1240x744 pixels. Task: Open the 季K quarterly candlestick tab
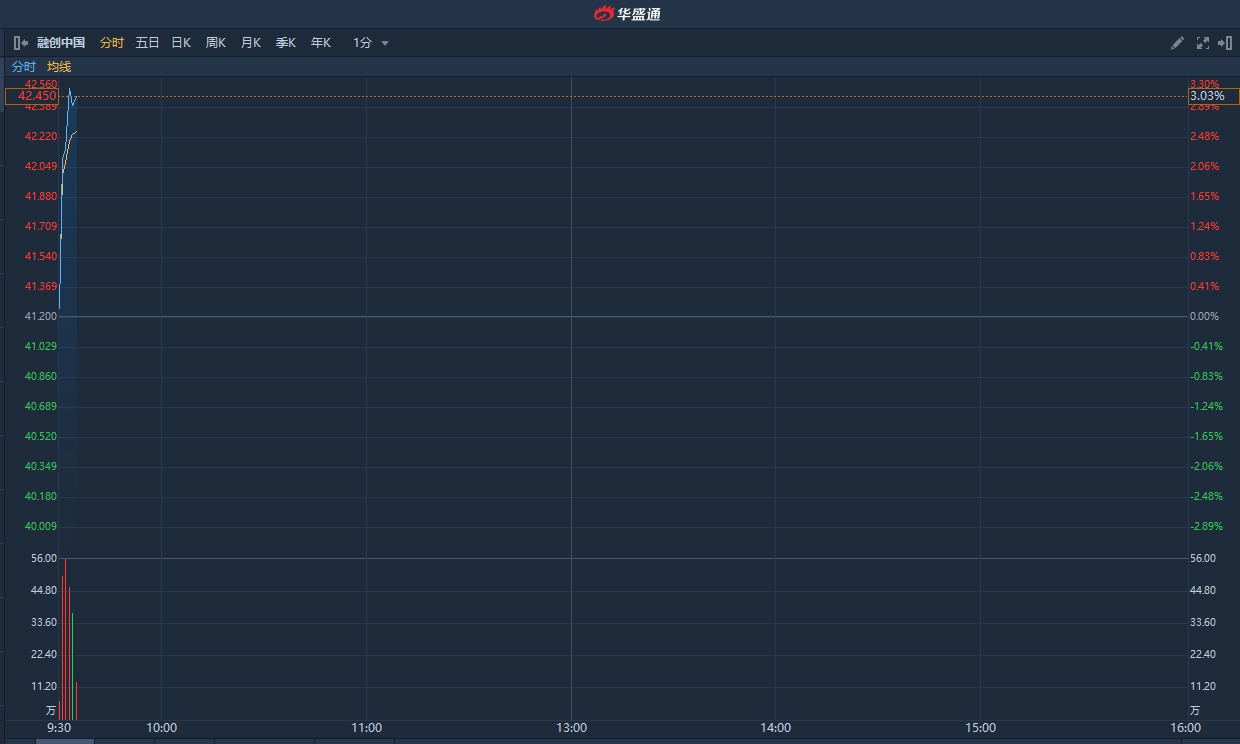click(285, 43)
